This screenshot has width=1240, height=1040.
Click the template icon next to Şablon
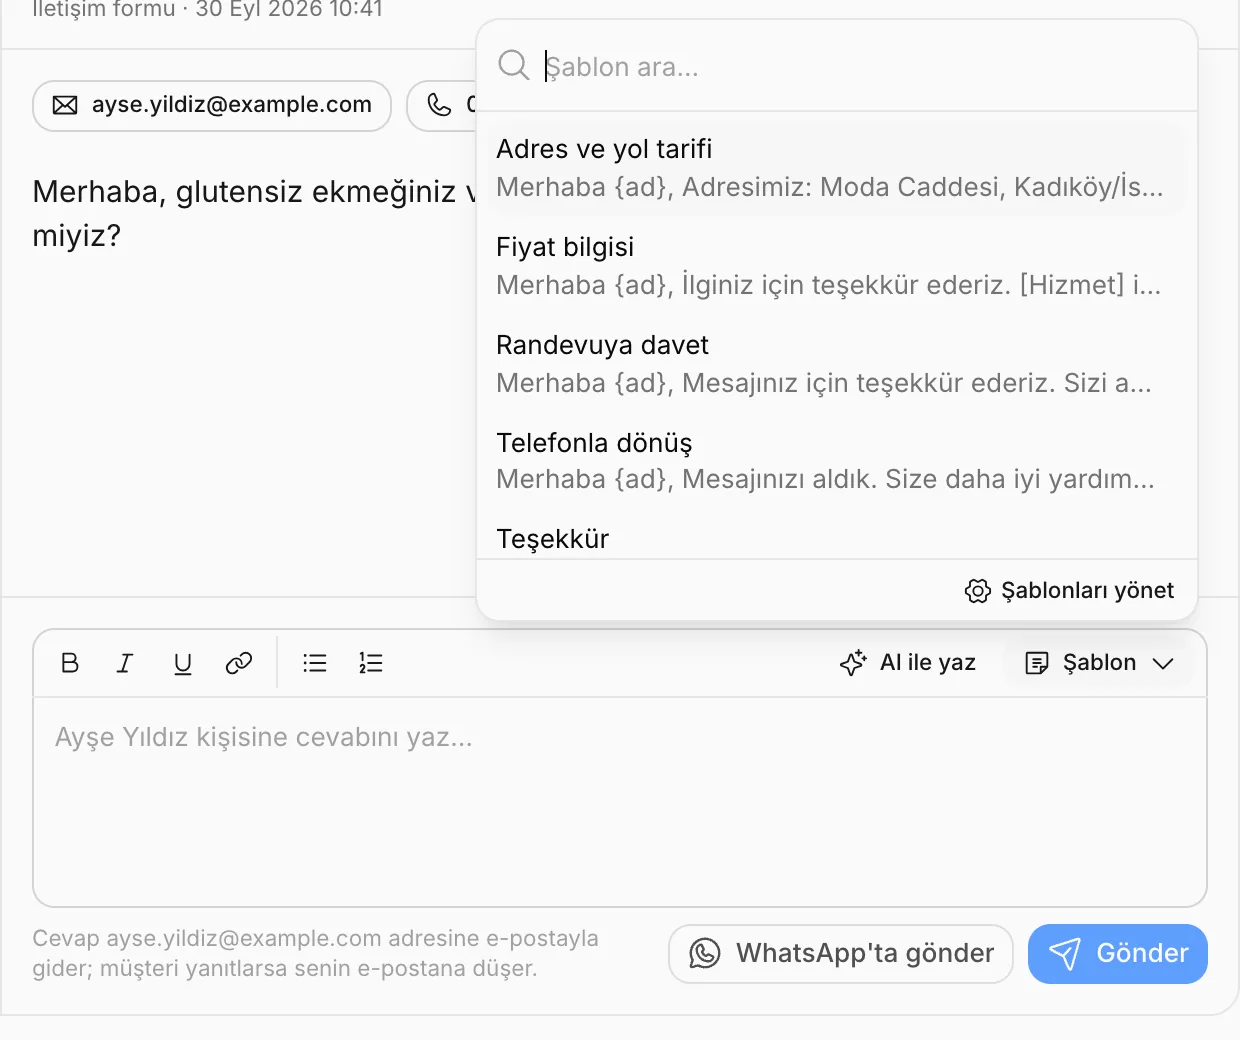(1038, 663)
